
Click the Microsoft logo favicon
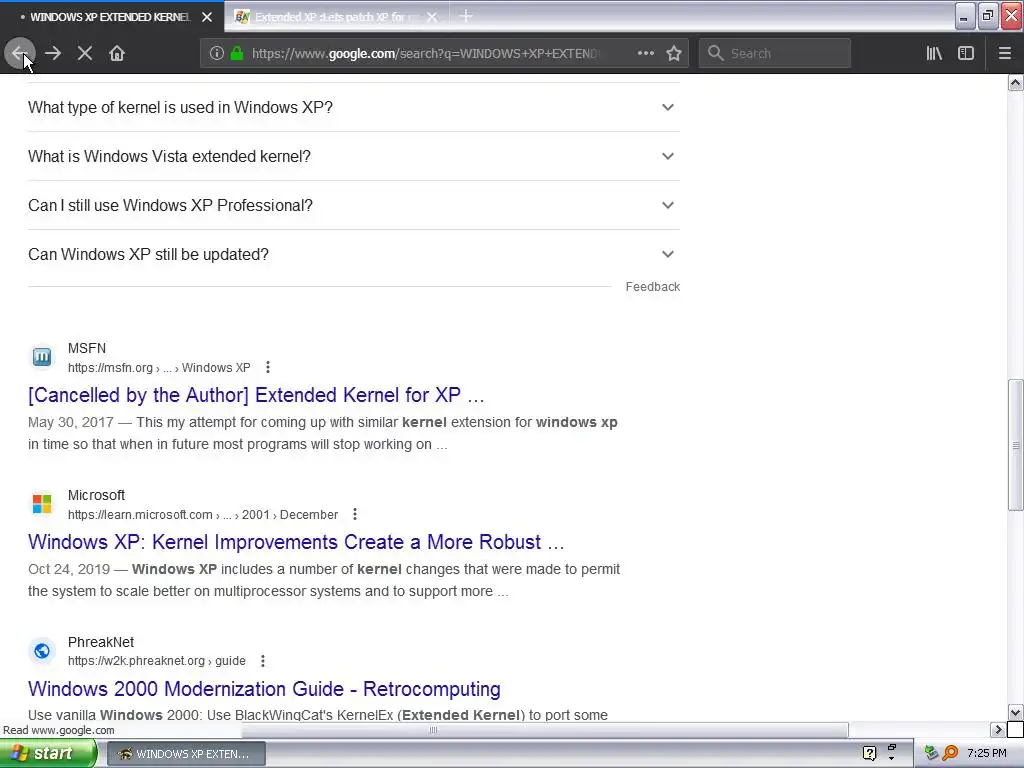42,504
